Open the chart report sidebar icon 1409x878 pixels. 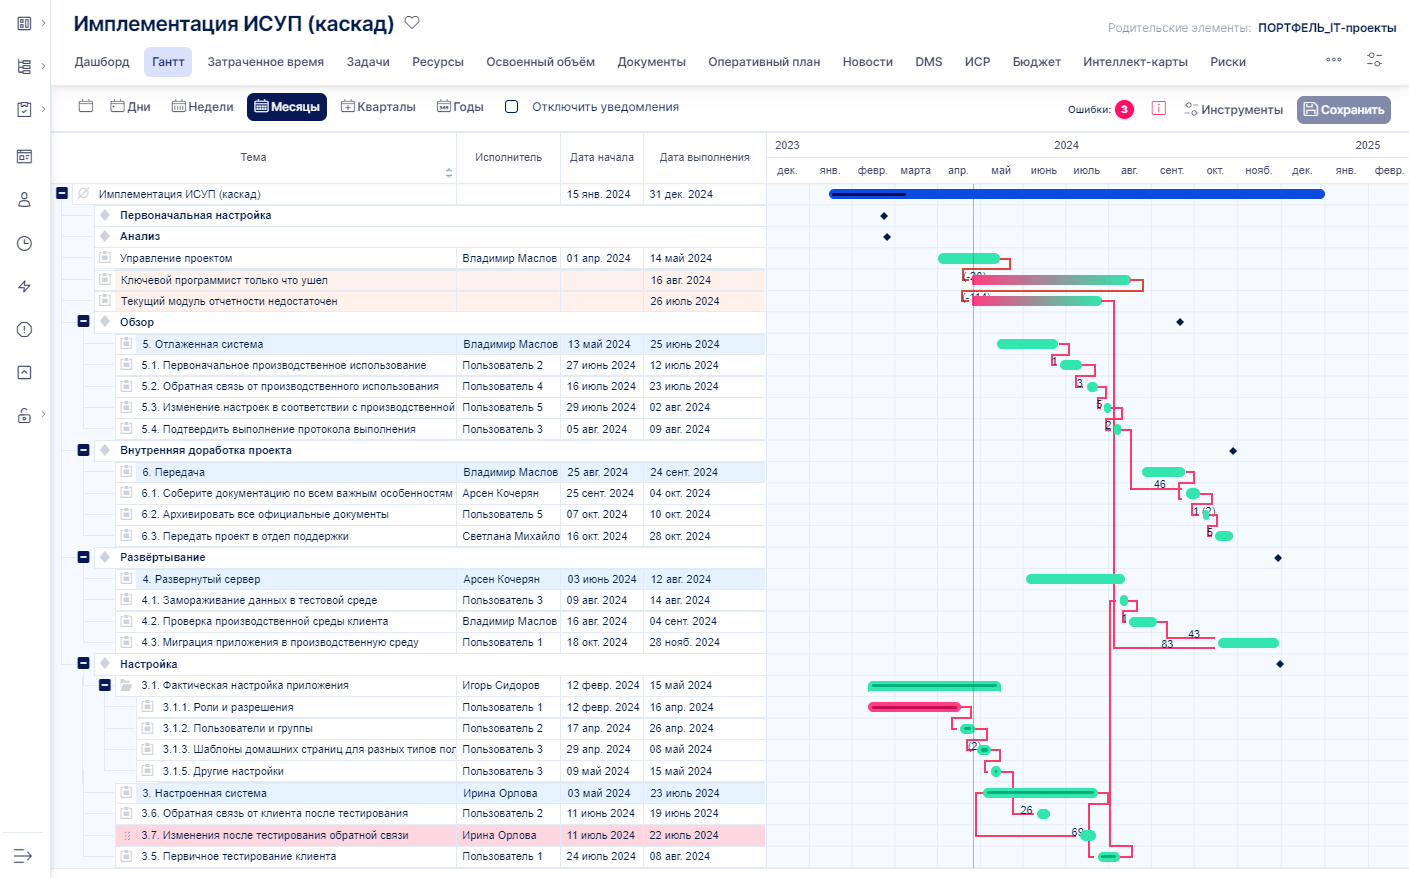click(24, 372)
